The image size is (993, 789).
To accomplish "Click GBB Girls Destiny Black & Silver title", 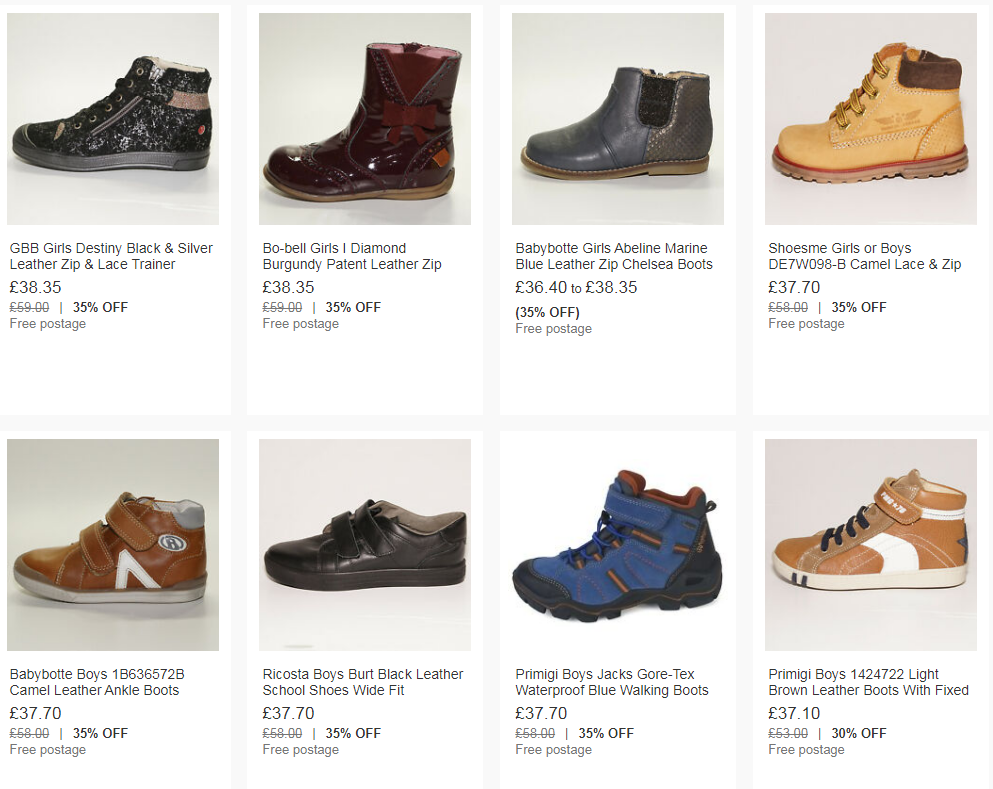I will (x=111, y=256).
